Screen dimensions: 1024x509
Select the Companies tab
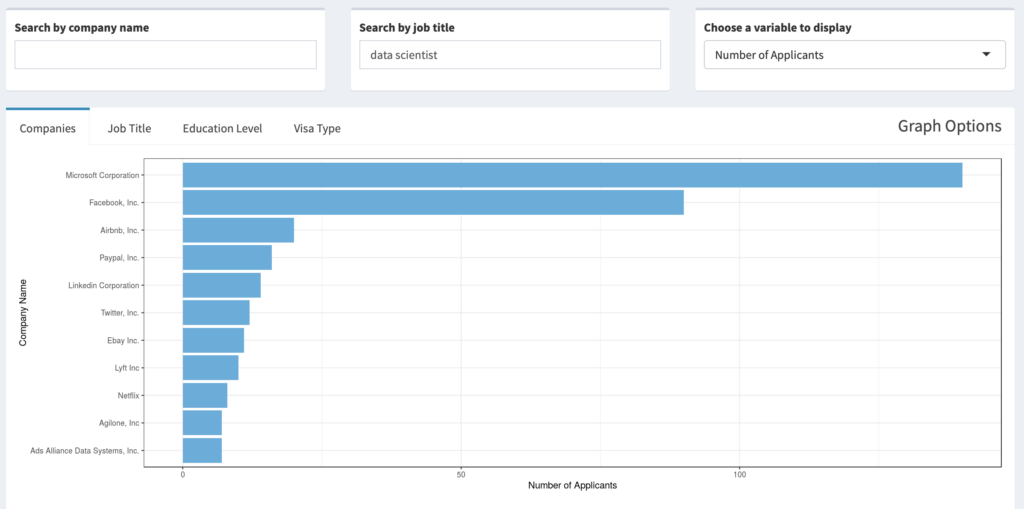tap(48, 128)
